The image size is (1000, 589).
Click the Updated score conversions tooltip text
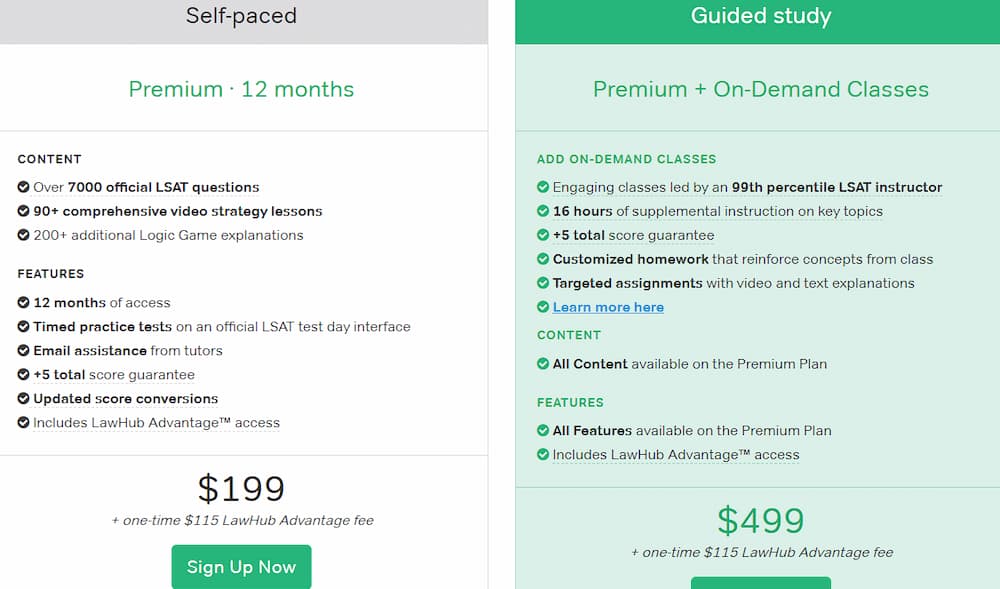coord(126,399)
